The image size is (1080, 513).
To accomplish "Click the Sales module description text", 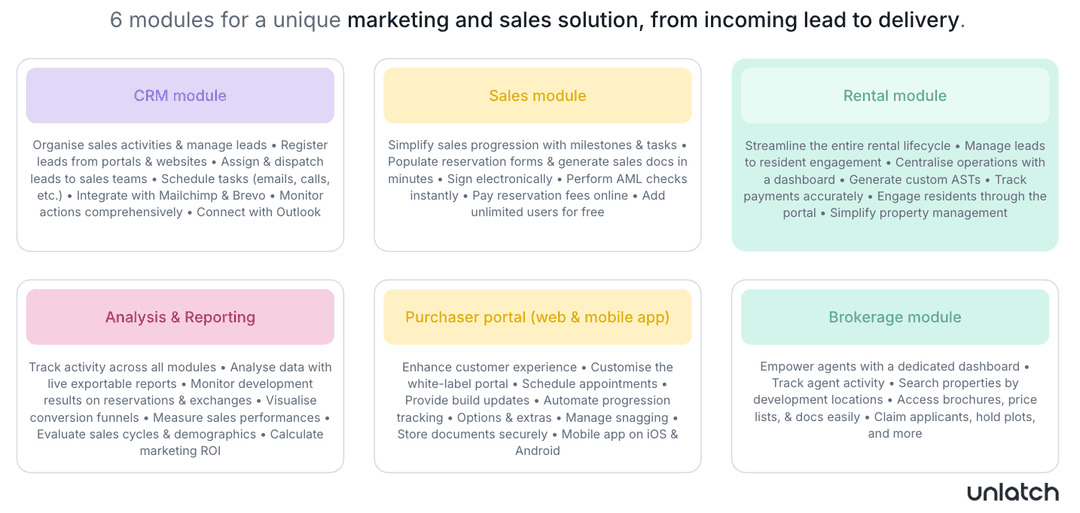I will pos(537,178).
